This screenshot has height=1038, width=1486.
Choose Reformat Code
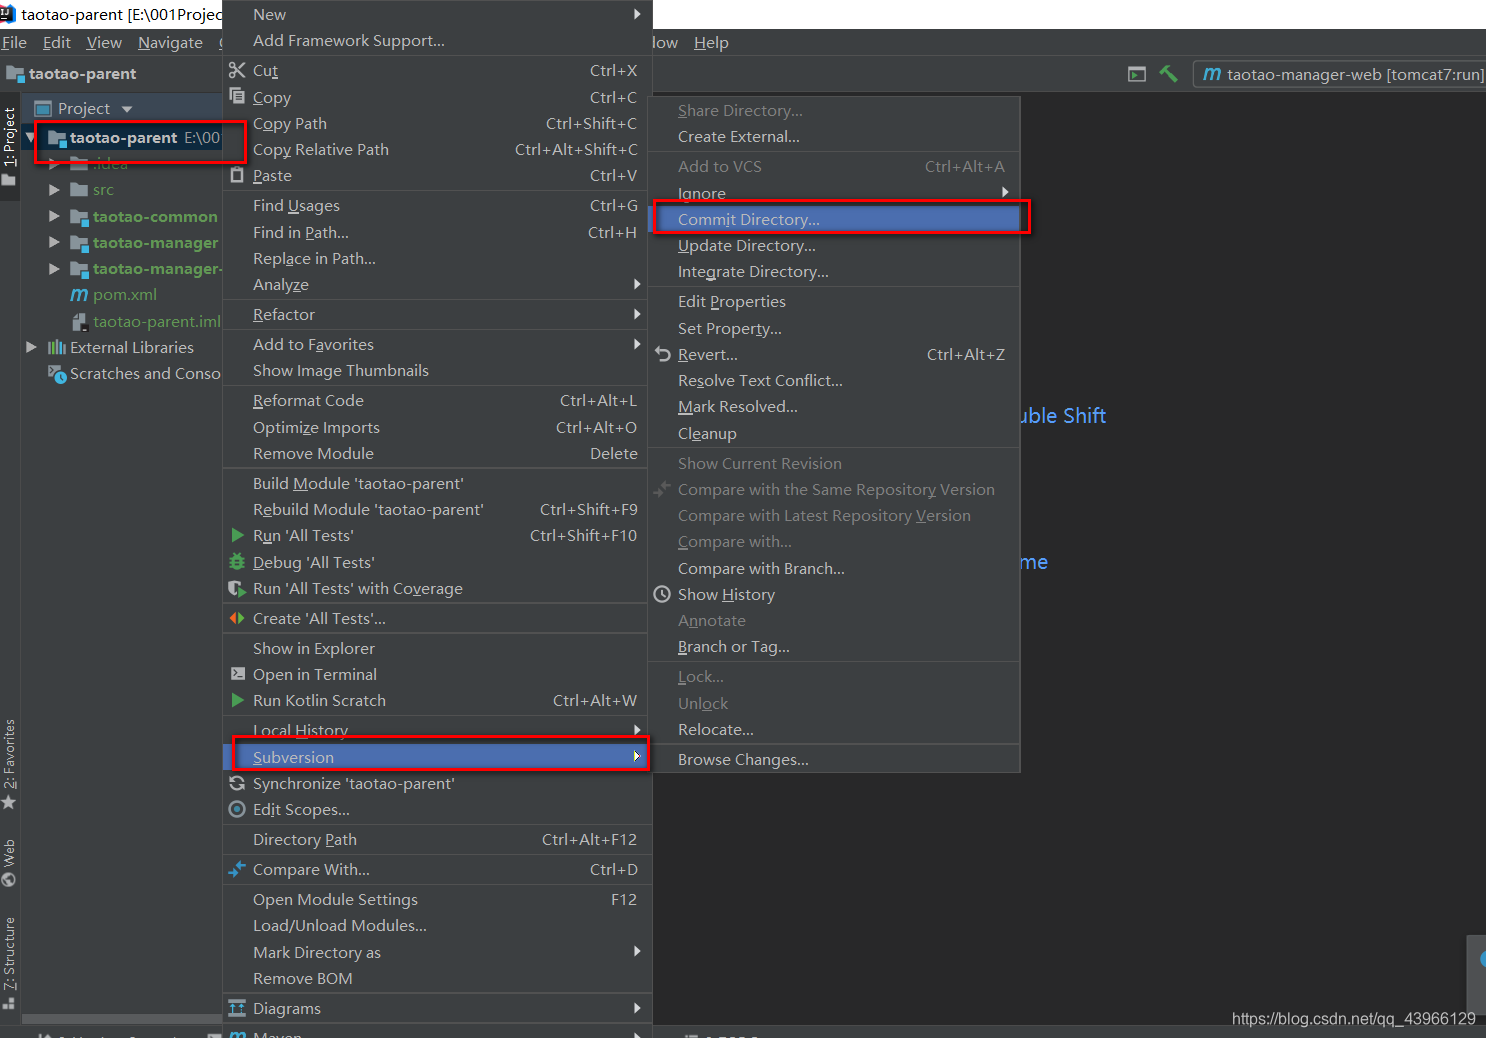(436, 400)
